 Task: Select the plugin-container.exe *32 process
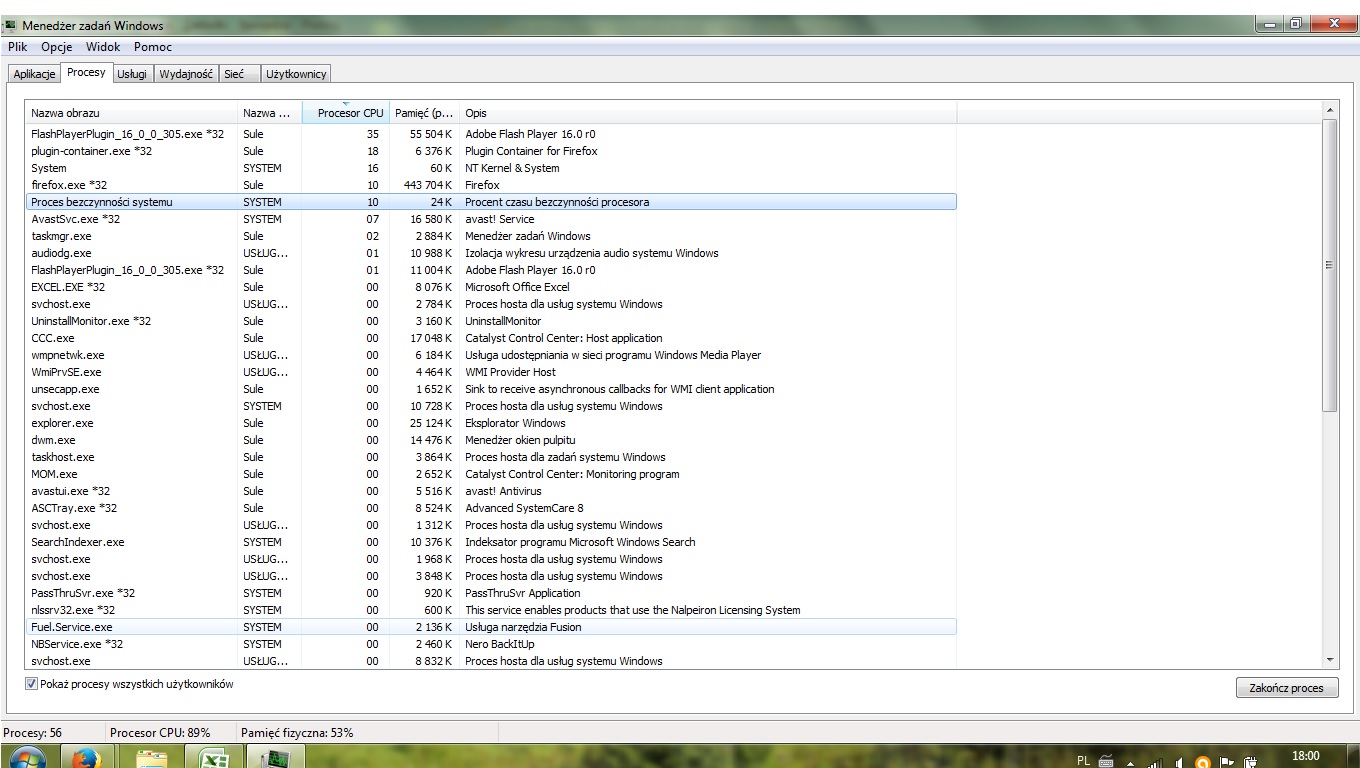coord(491,151)
